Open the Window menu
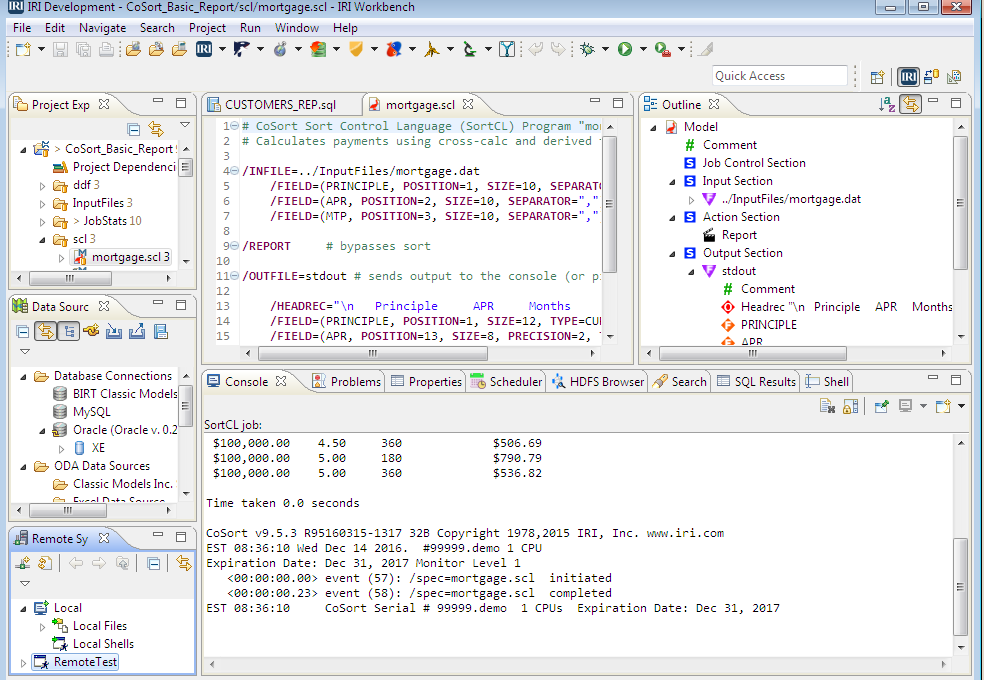The image size is (984, 680). (297, 28)
